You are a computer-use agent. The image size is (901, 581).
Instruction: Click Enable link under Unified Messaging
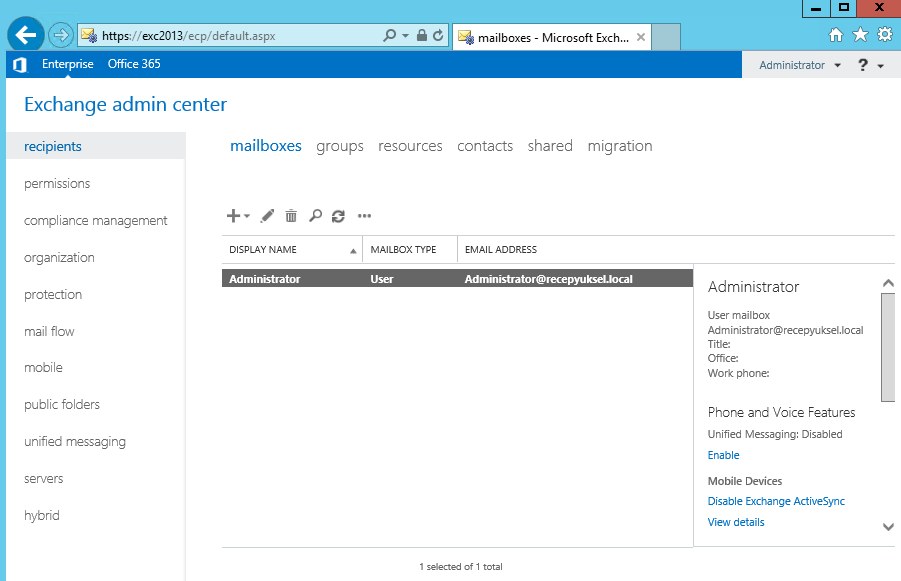723,455
